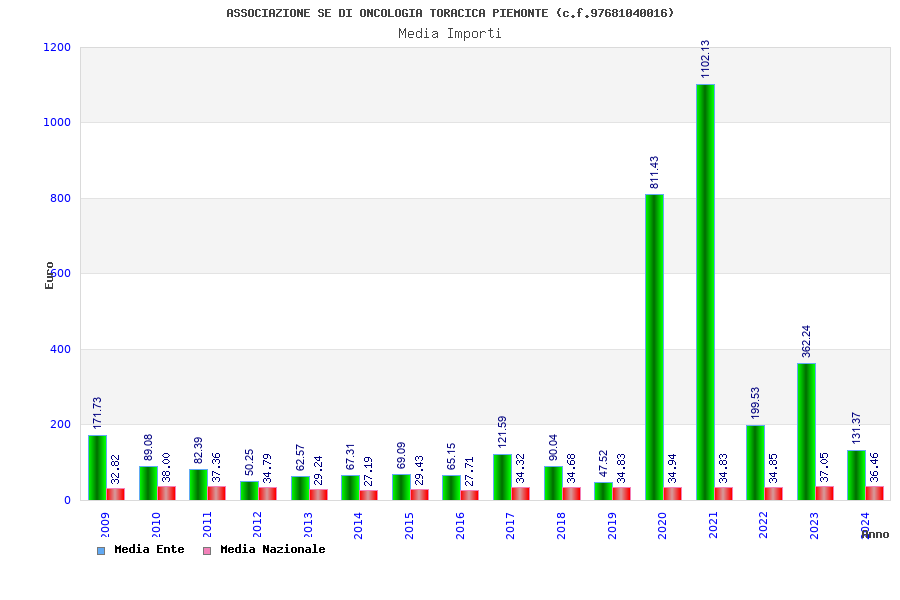
Task: Click the 171.73 value label
Action: (97, 413)
